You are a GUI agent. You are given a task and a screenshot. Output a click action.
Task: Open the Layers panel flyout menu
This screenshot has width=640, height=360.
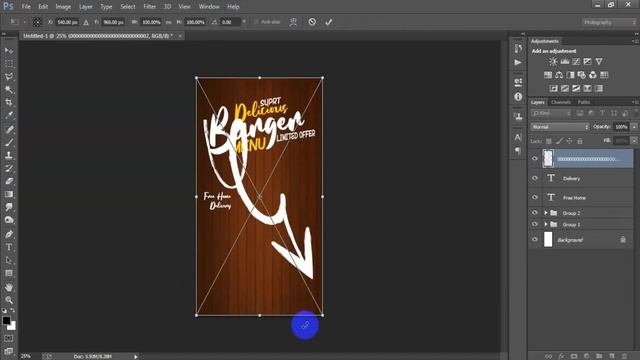[635, 102]
